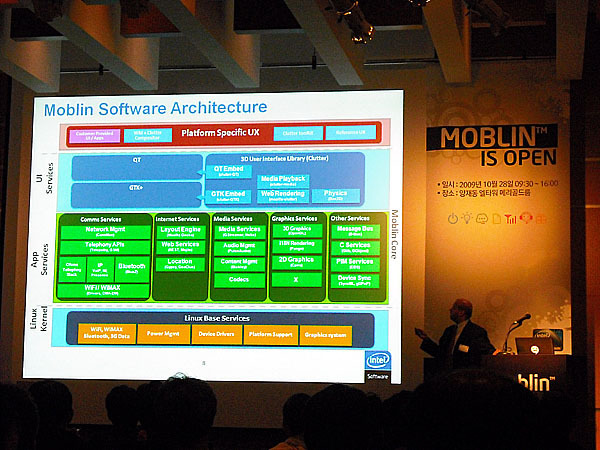Click the 'Platform Specific UX' label
This screenshot has height=450, width=600.
pos(220,133)
